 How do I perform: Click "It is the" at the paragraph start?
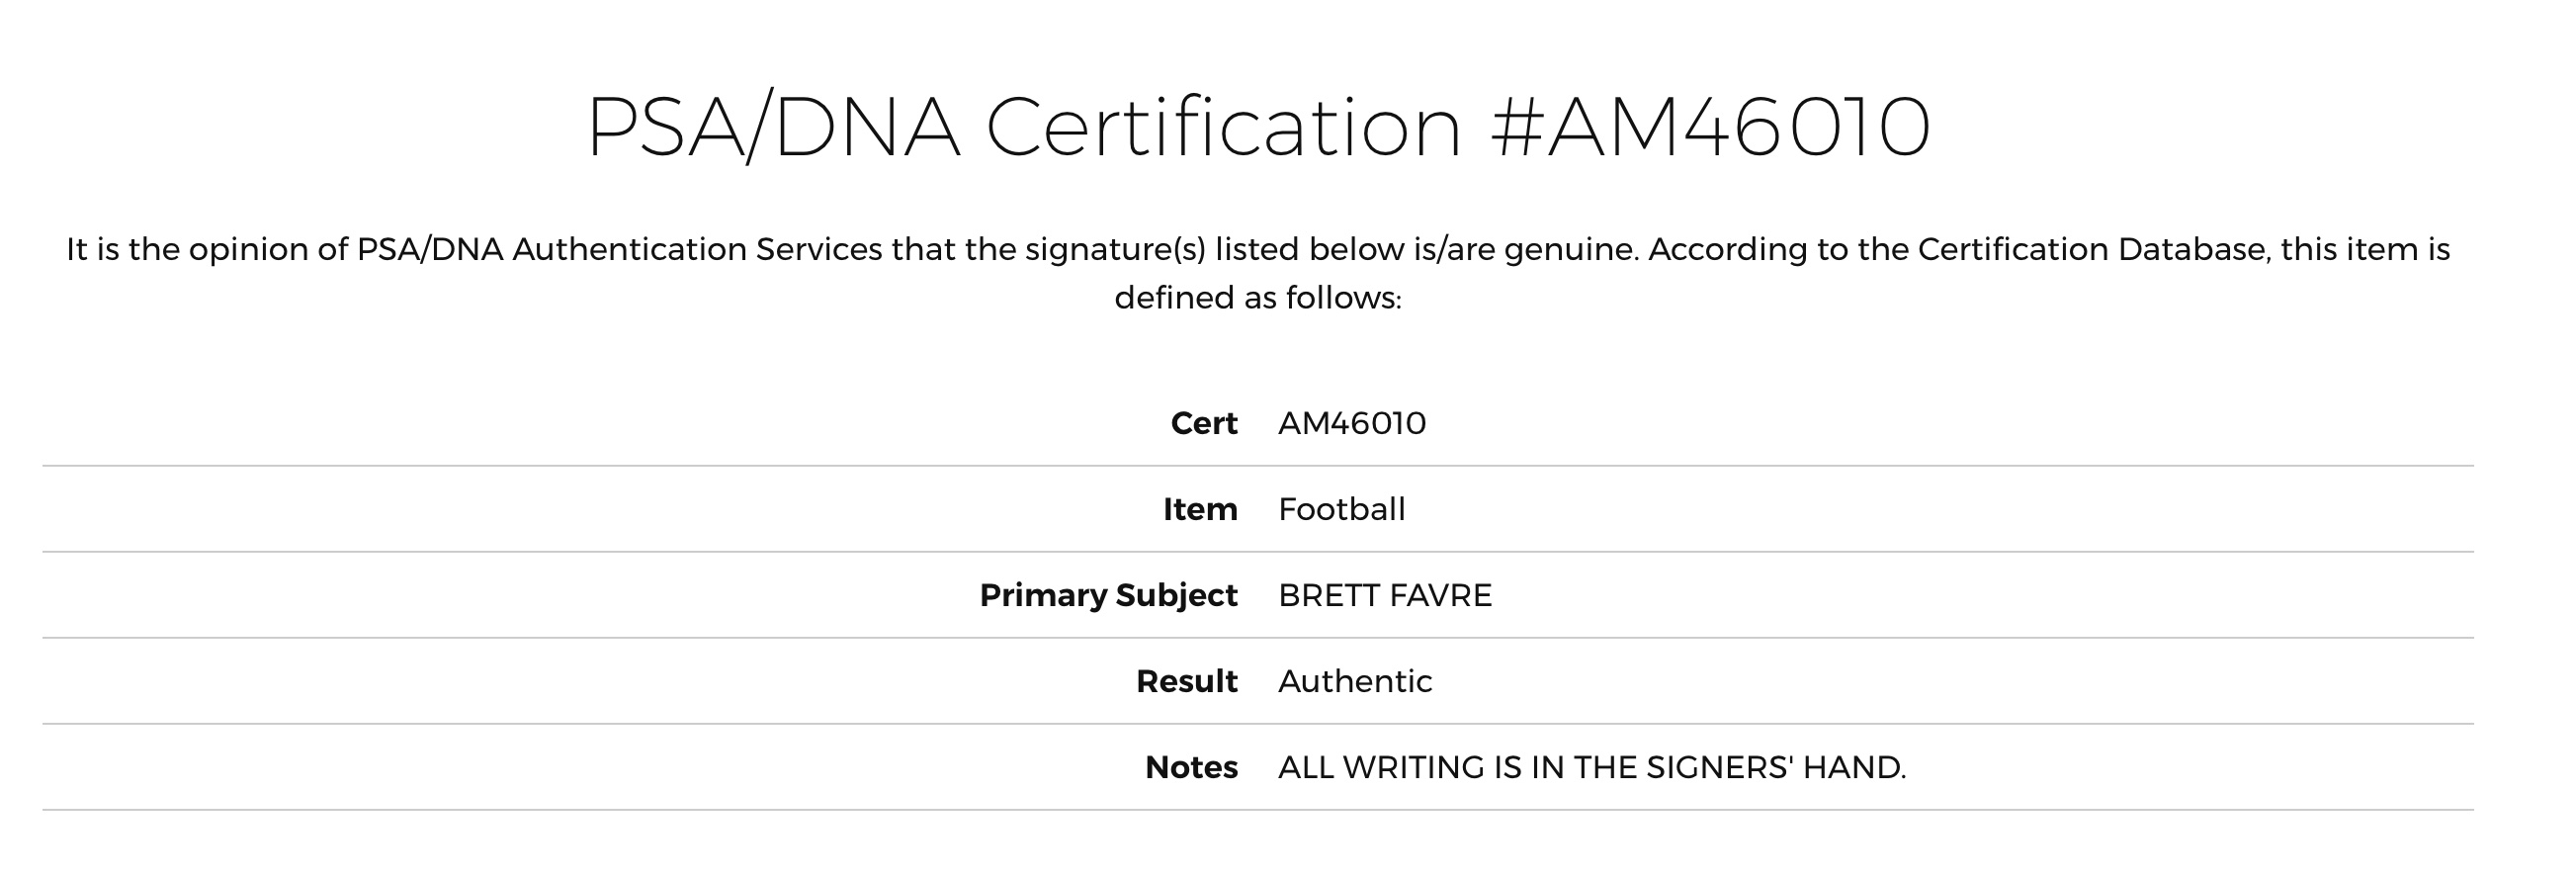[x=123, y=249]
